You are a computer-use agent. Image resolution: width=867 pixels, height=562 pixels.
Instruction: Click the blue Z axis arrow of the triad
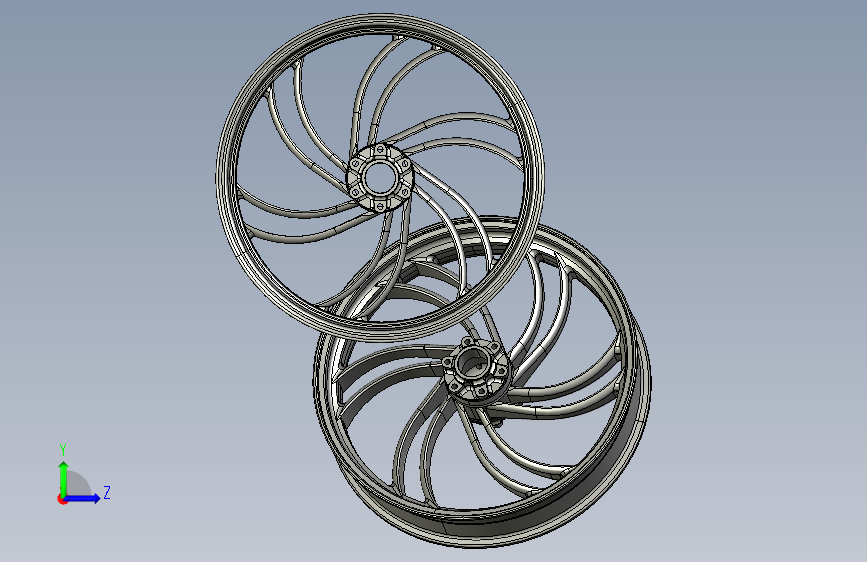click(82, 498)
